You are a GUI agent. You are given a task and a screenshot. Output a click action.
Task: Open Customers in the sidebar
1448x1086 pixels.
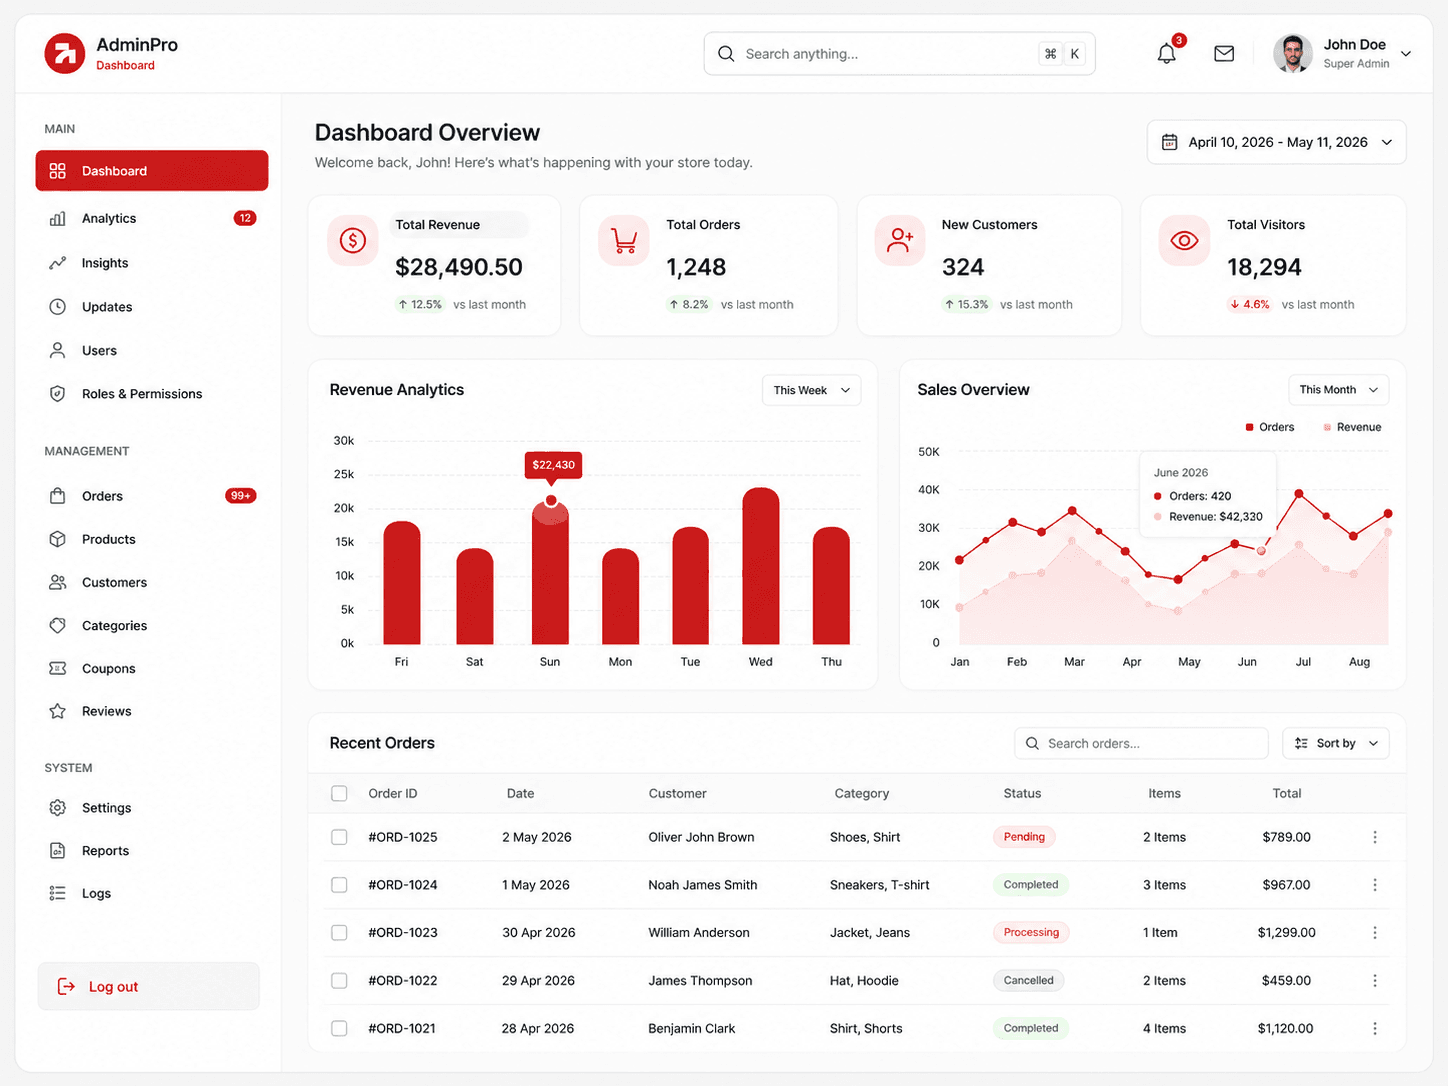[152, 582]
